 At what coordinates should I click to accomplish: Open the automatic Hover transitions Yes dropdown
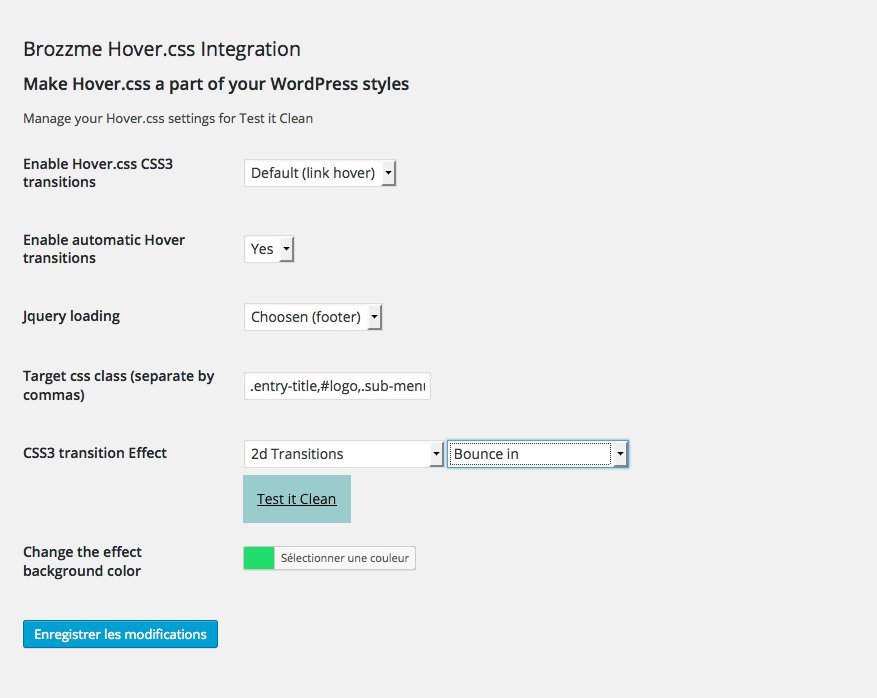269,249
